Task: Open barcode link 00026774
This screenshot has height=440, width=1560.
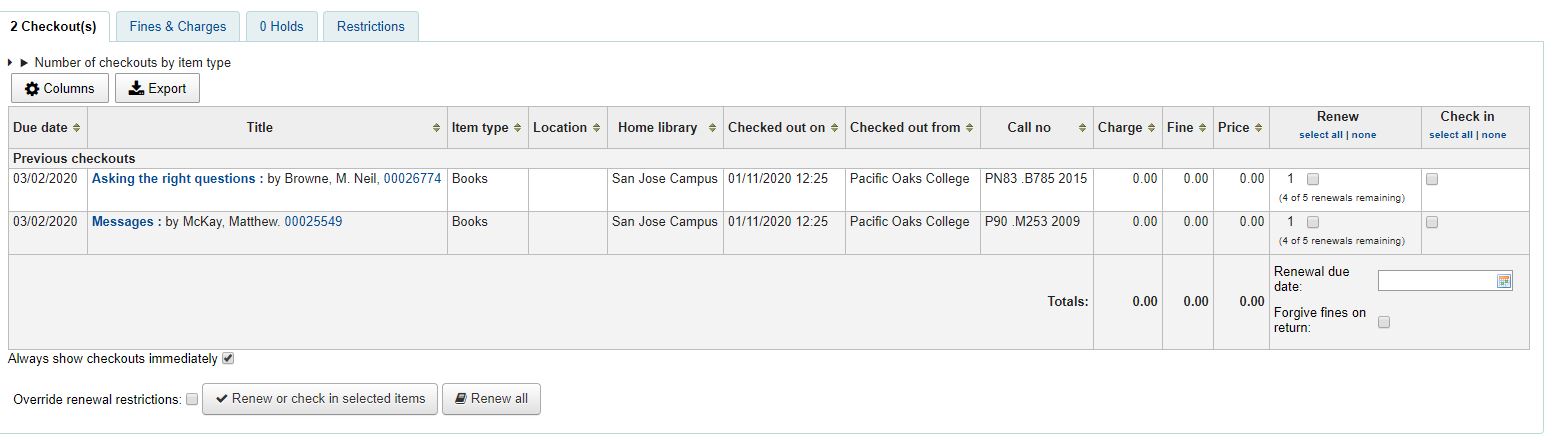Action: coord(412,179)
